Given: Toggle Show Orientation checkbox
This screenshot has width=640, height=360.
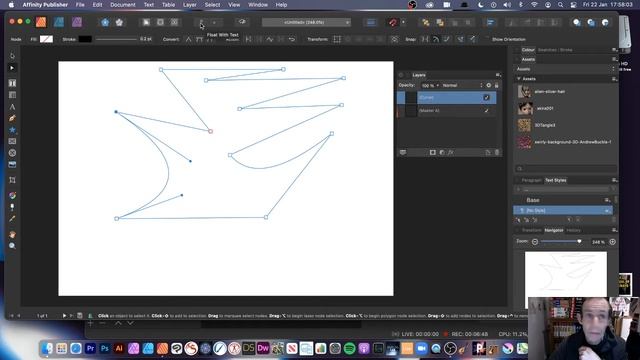Looking at the screenshot, I should click(x=487, y=39).
